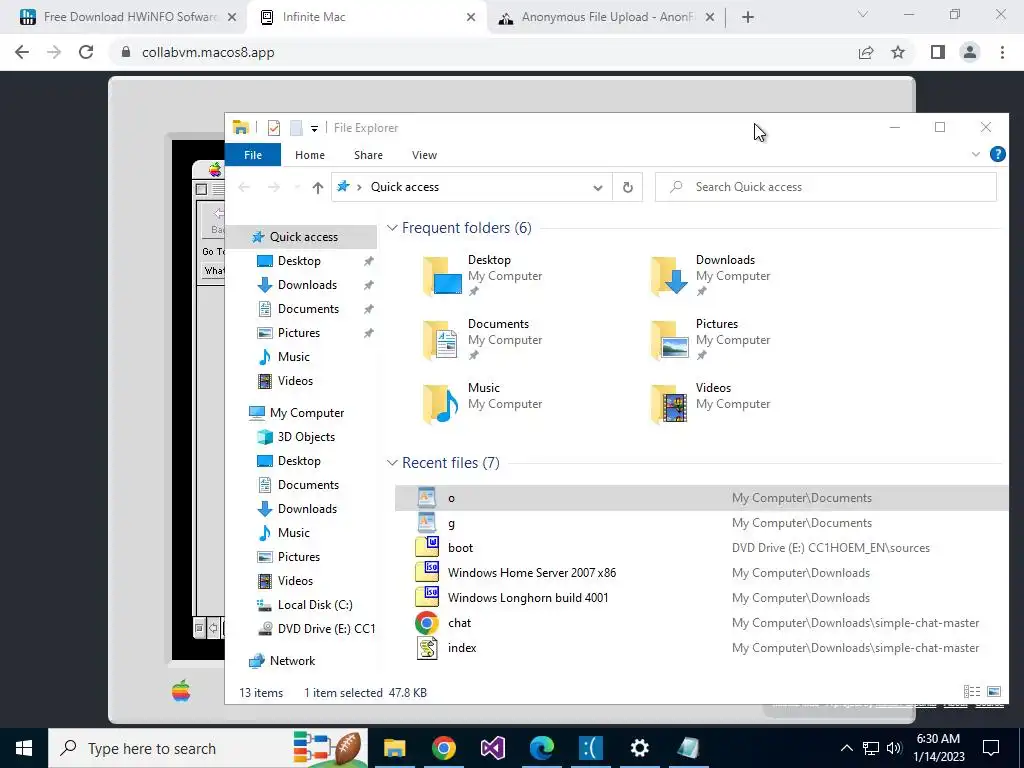This screenshot has height=768, width=1024.
Task: Open File Explorer help icon
Action: 997,154
